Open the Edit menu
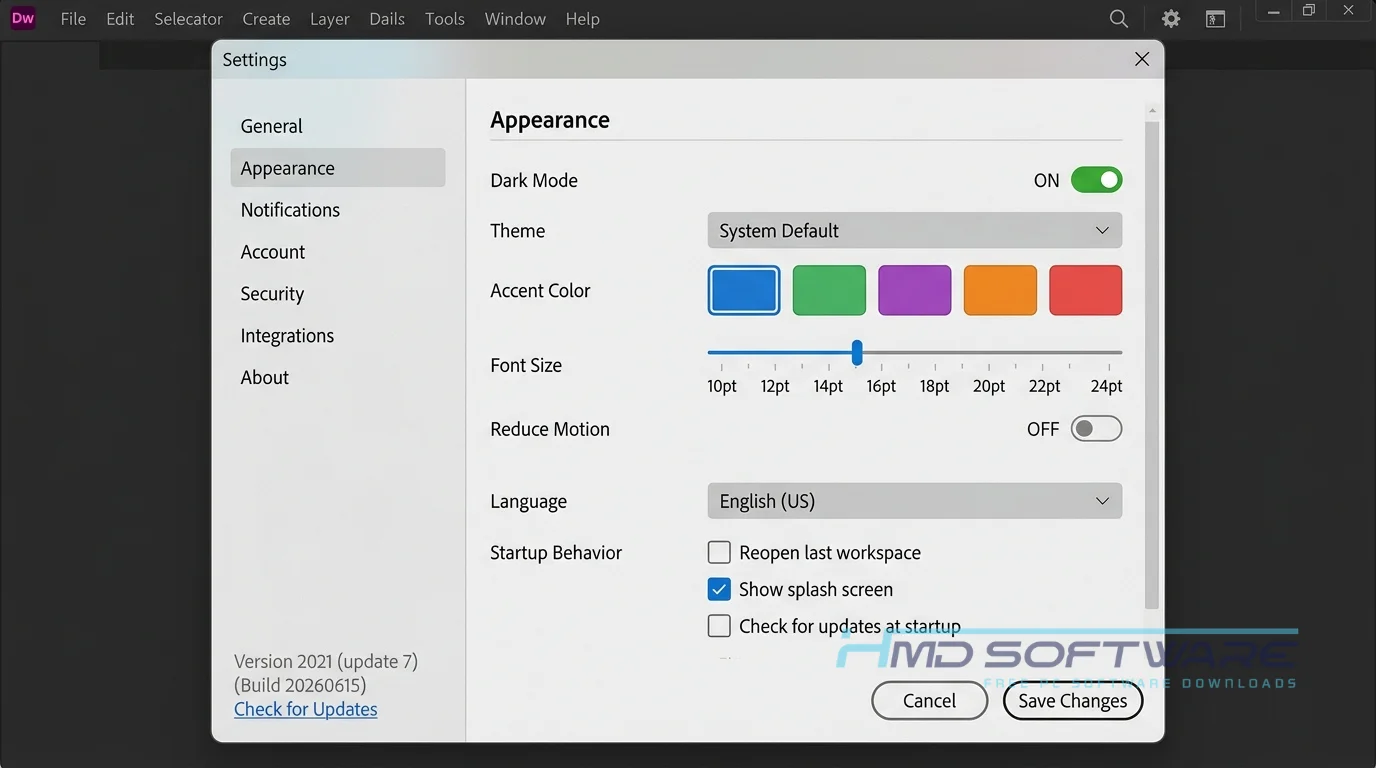 pos(120,19)
